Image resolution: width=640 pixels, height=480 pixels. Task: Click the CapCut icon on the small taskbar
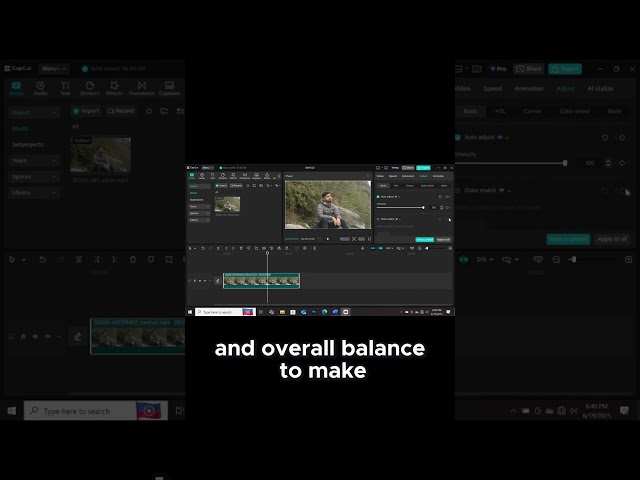point(345,312)
